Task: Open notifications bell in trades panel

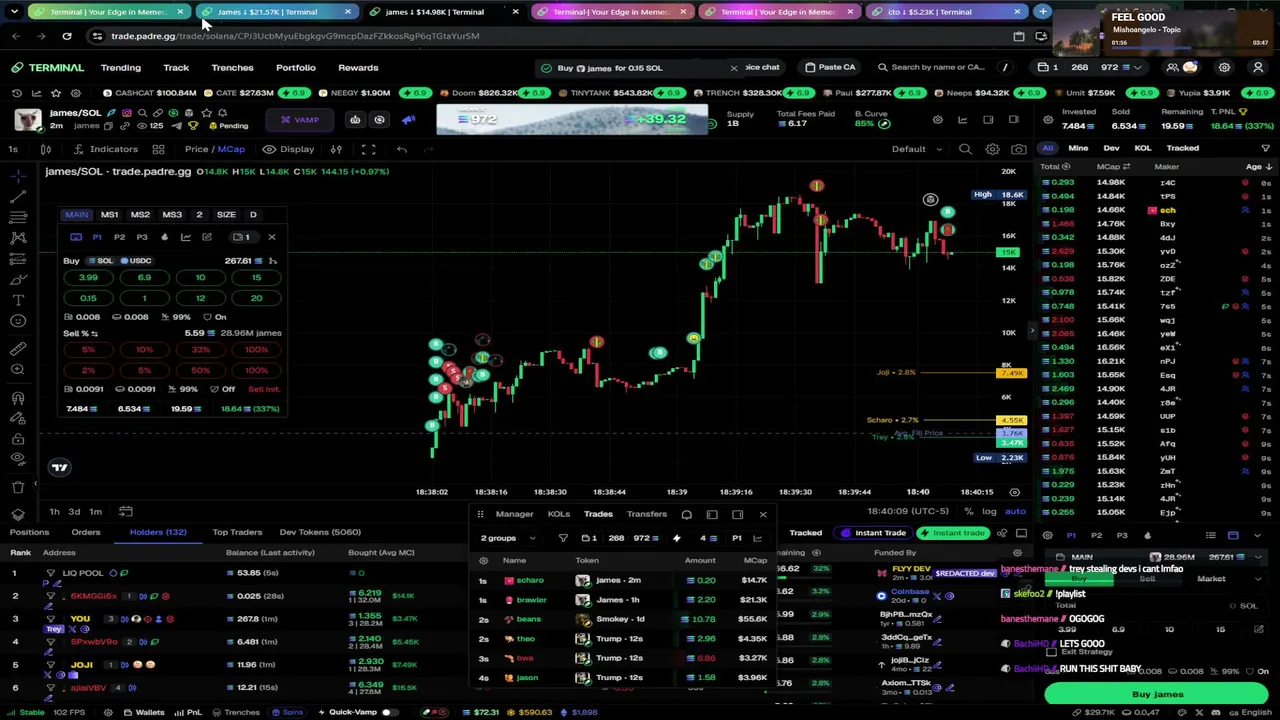Action: pos(686,514)
